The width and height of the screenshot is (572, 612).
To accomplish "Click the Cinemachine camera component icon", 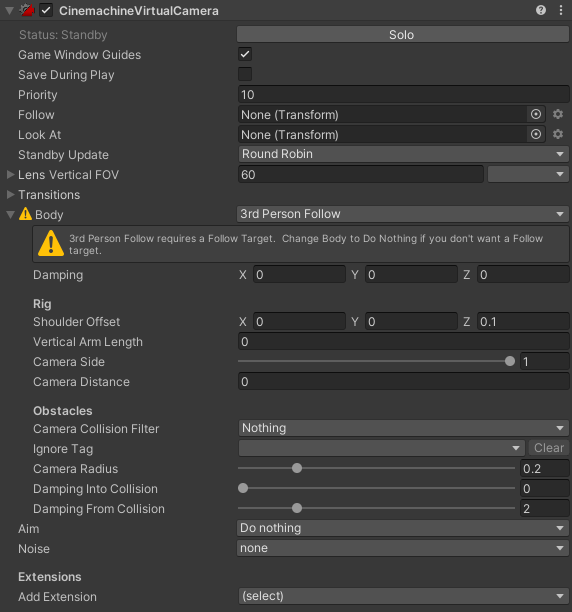I will (x=27, y=10).
